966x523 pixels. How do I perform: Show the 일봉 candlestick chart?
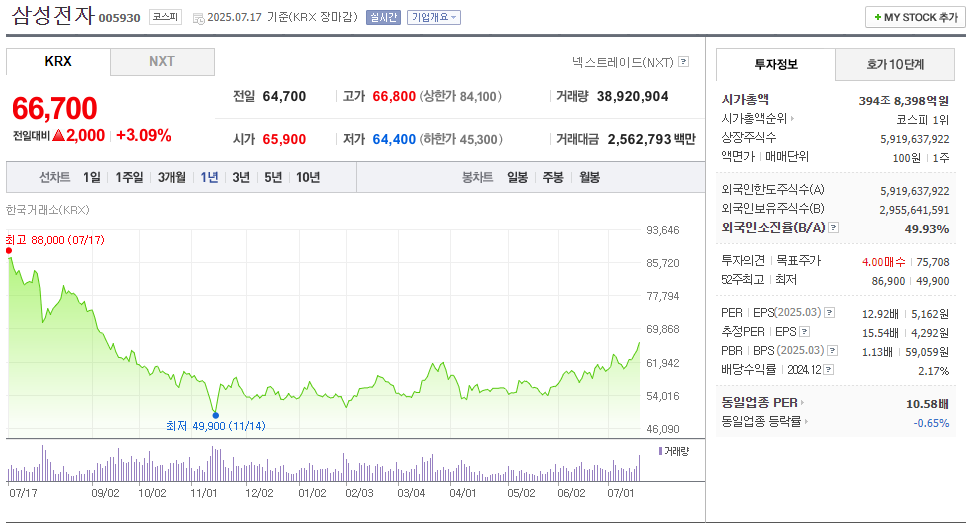click(x=518, y=177)
